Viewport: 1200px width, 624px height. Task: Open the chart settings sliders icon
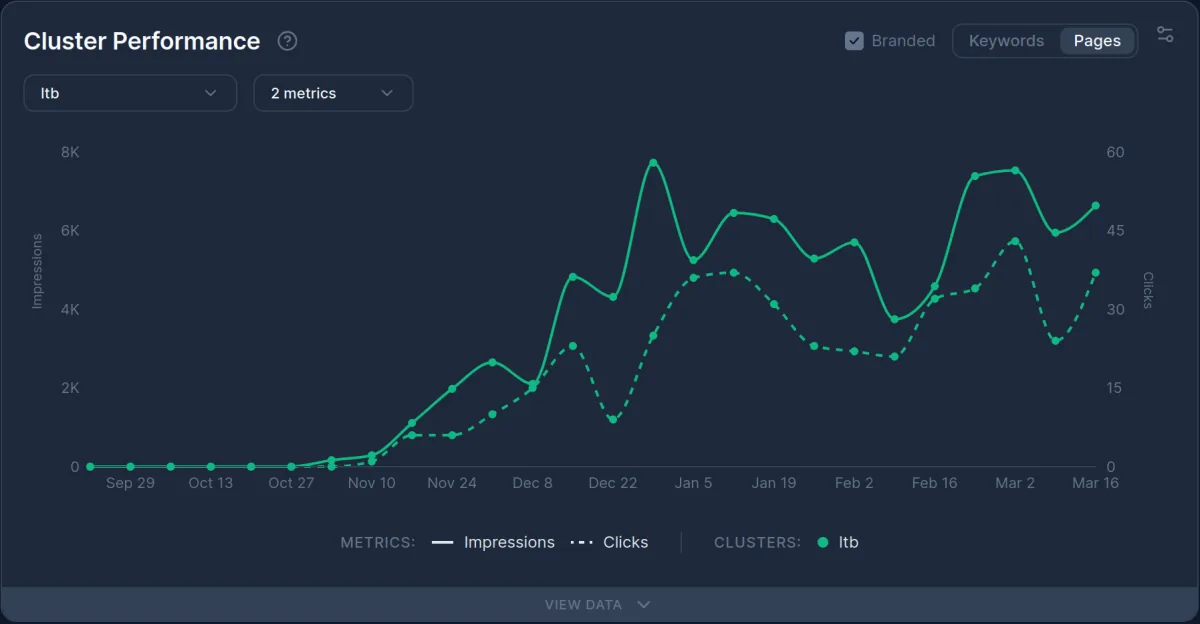click(1164, 33)
